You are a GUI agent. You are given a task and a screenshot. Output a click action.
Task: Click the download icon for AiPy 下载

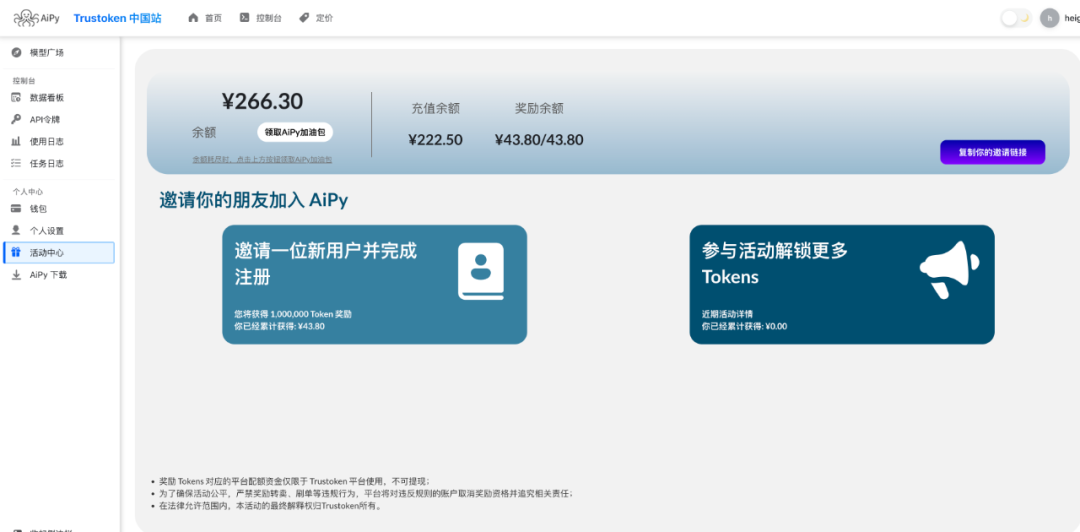click(16, 274)
